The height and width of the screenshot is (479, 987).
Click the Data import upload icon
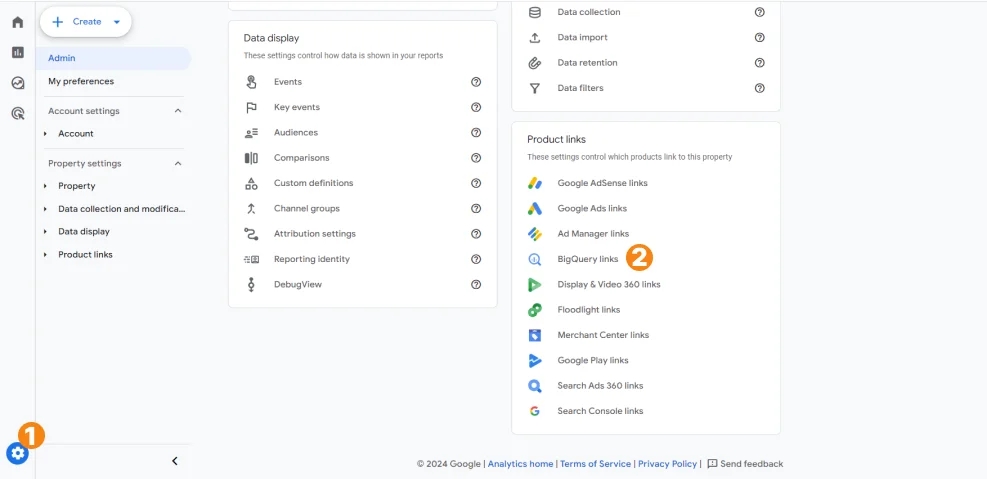coord(534,38)
